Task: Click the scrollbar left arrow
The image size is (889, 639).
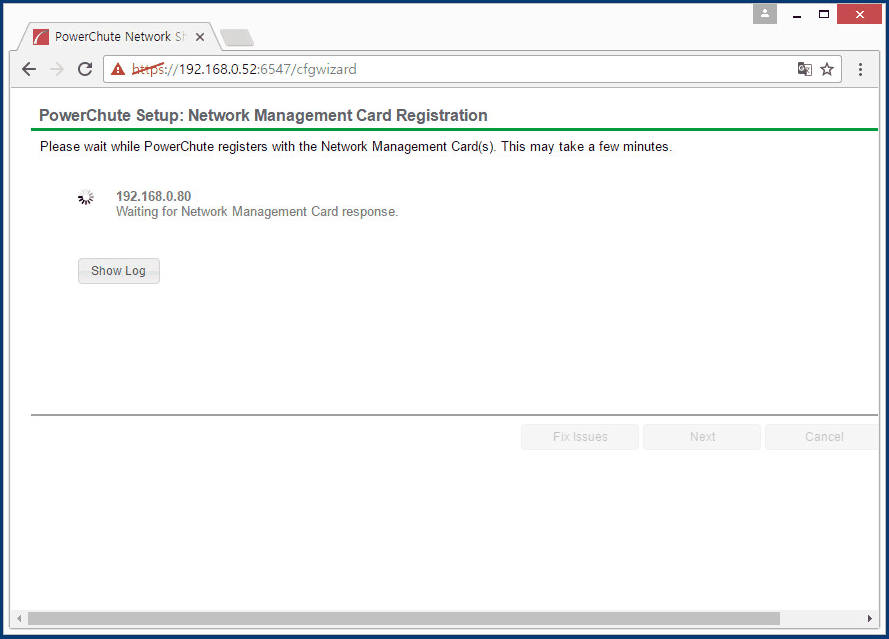Action: (19, 618)
